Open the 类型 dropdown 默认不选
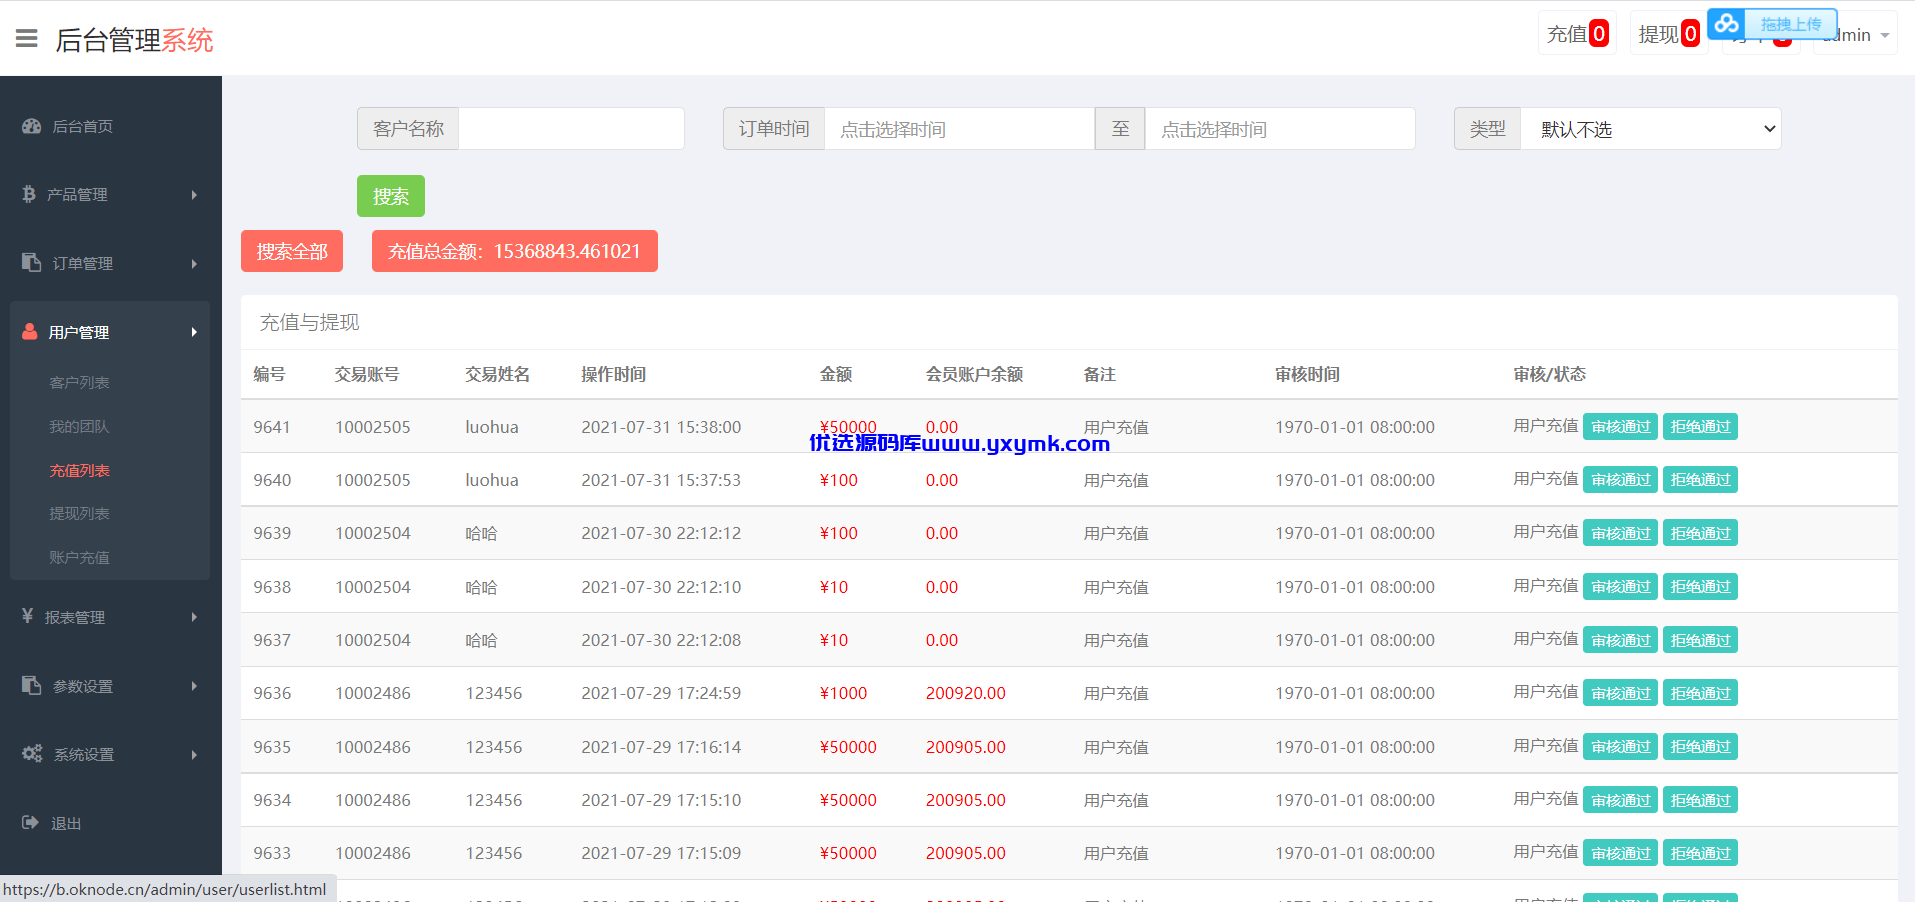 (1651, 129)
